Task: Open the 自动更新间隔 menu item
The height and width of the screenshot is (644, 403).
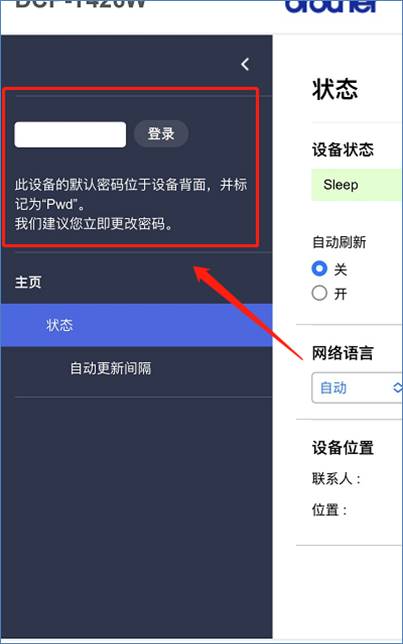Action: 111,368
